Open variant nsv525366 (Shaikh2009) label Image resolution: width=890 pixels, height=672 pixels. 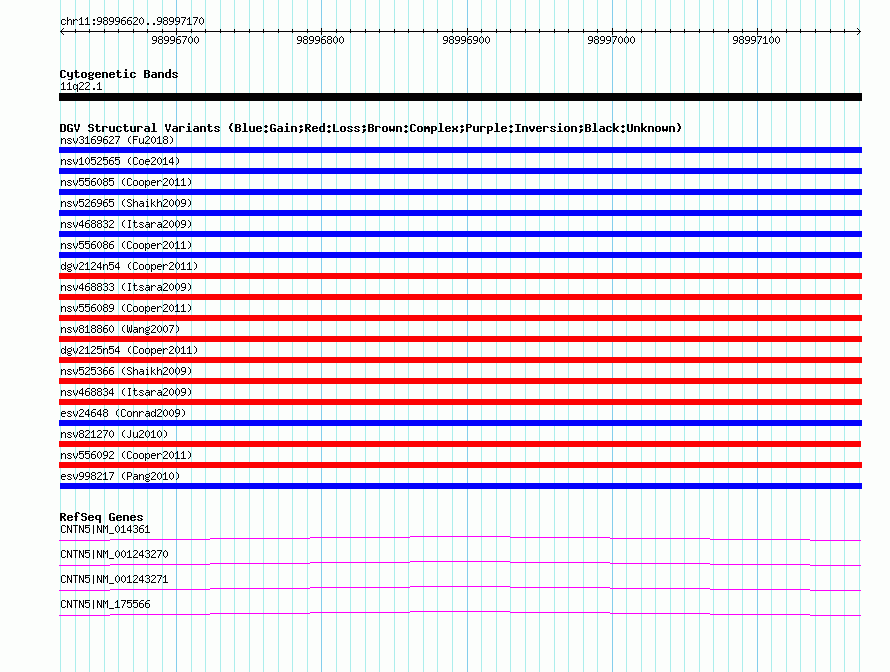[x=126, y=371]
